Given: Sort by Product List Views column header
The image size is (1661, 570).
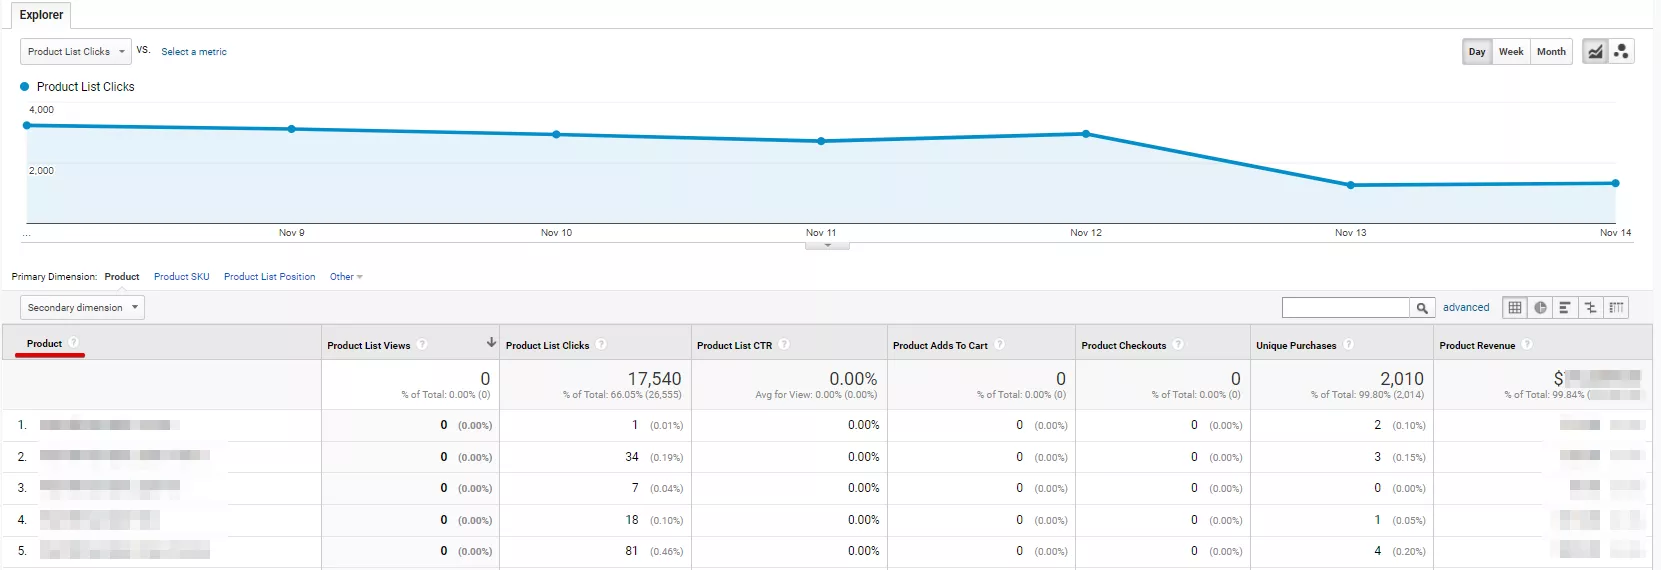Looking at the screenshot, I should [369, 346].
